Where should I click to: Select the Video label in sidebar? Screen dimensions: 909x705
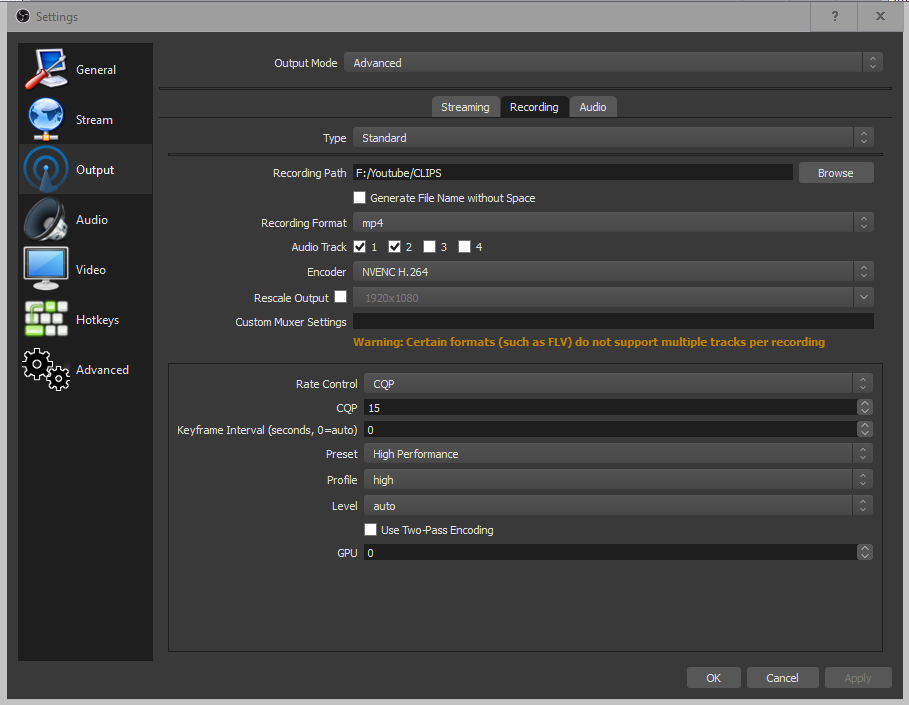click(90, 270)
